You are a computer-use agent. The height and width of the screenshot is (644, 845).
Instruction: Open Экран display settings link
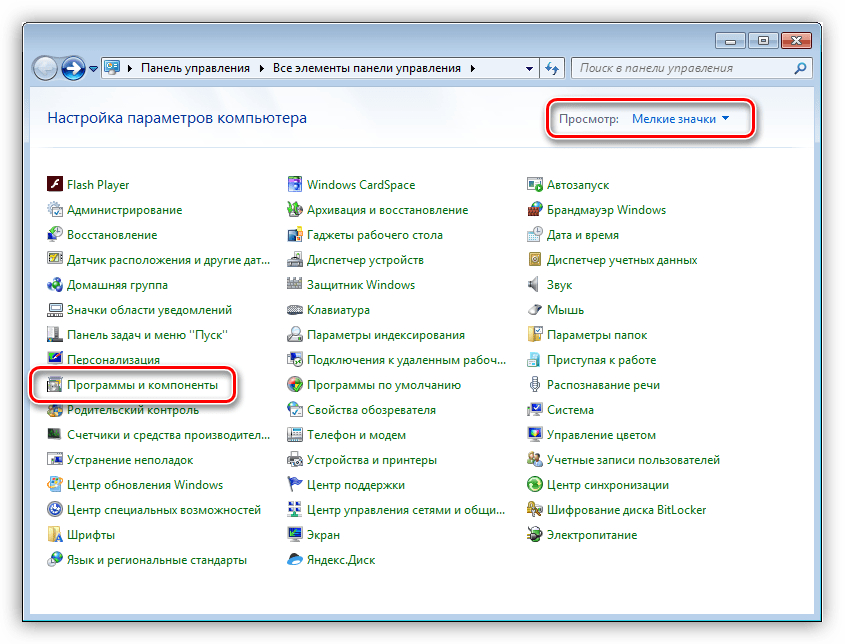click(x=323, y=535)
